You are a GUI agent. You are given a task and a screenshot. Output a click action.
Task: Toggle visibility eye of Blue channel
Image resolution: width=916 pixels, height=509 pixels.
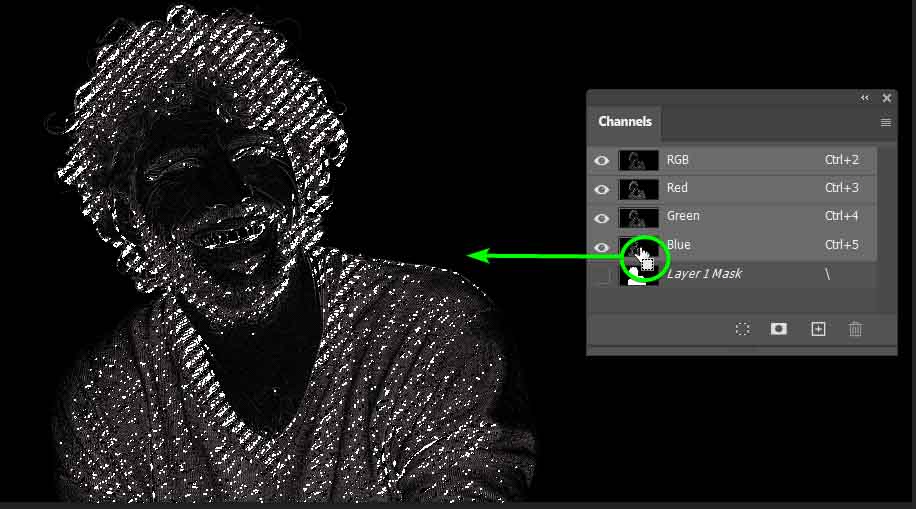[602, 247]
